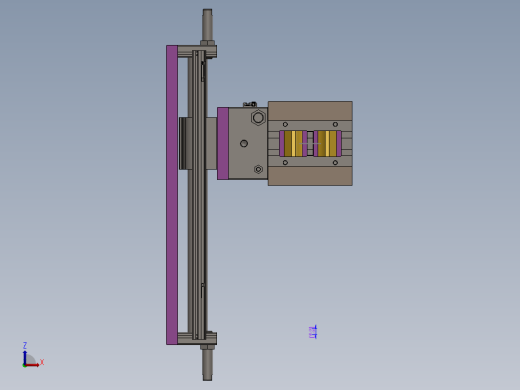Image resolution: width=520 pixels, height=390 pixels.
Task: Select the small purple plate beside the gray block
Action: [223, 143]
